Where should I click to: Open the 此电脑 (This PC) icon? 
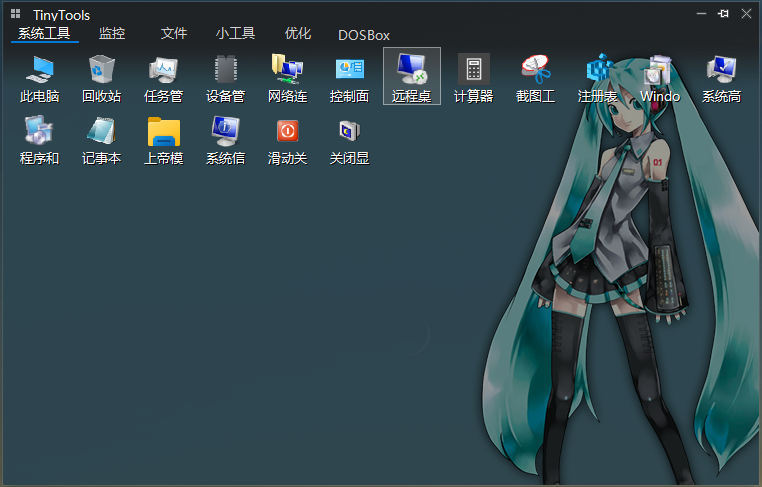pos(39,76)
